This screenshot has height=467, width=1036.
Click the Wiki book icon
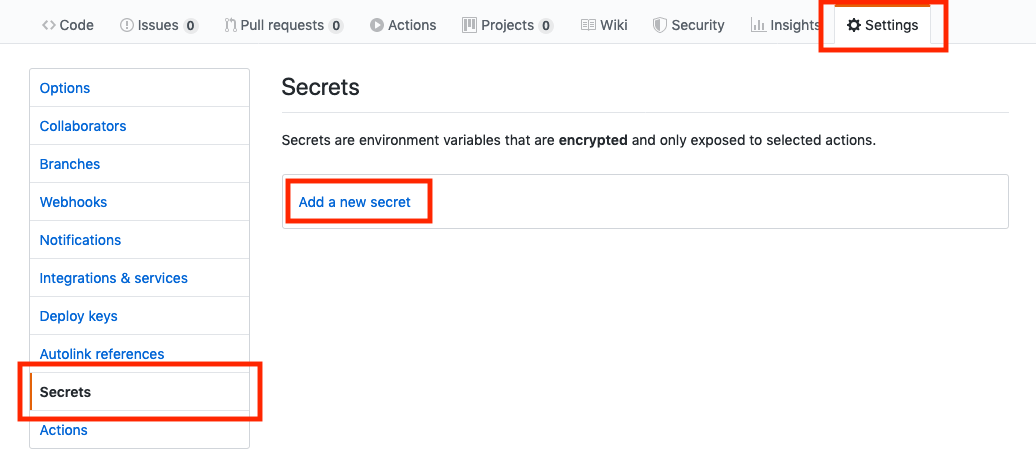tap(588, 25)
